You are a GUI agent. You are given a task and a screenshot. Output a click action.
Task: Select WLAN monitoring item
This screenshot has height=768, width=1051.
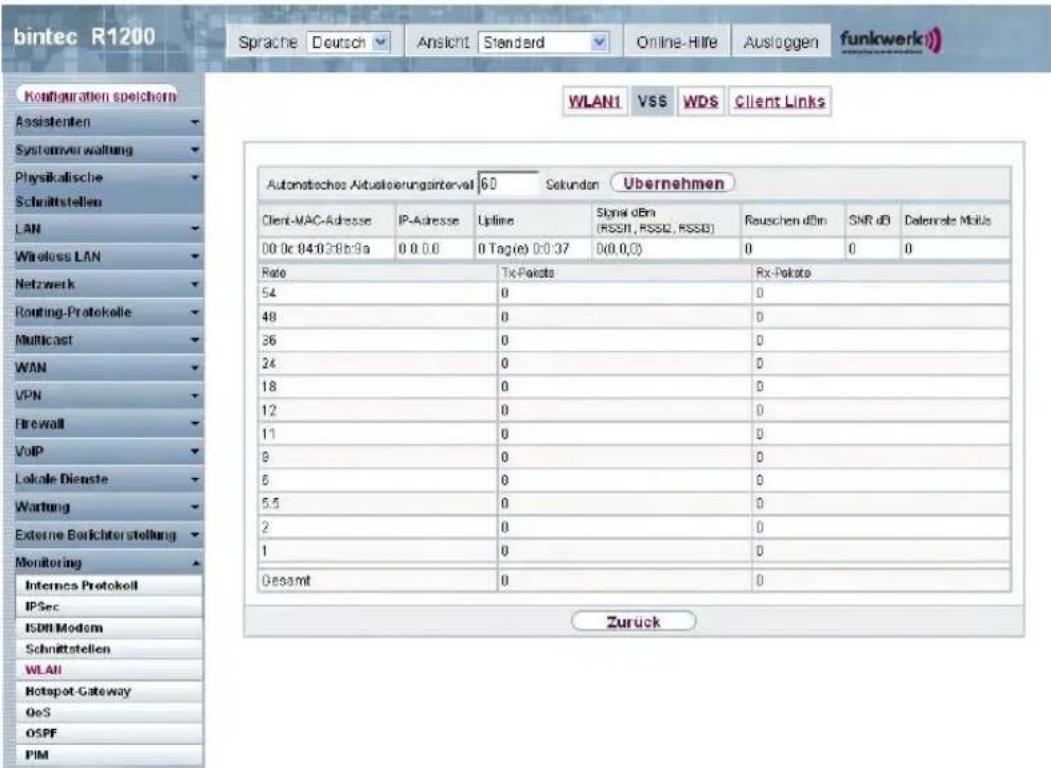(x=109, y=670)
